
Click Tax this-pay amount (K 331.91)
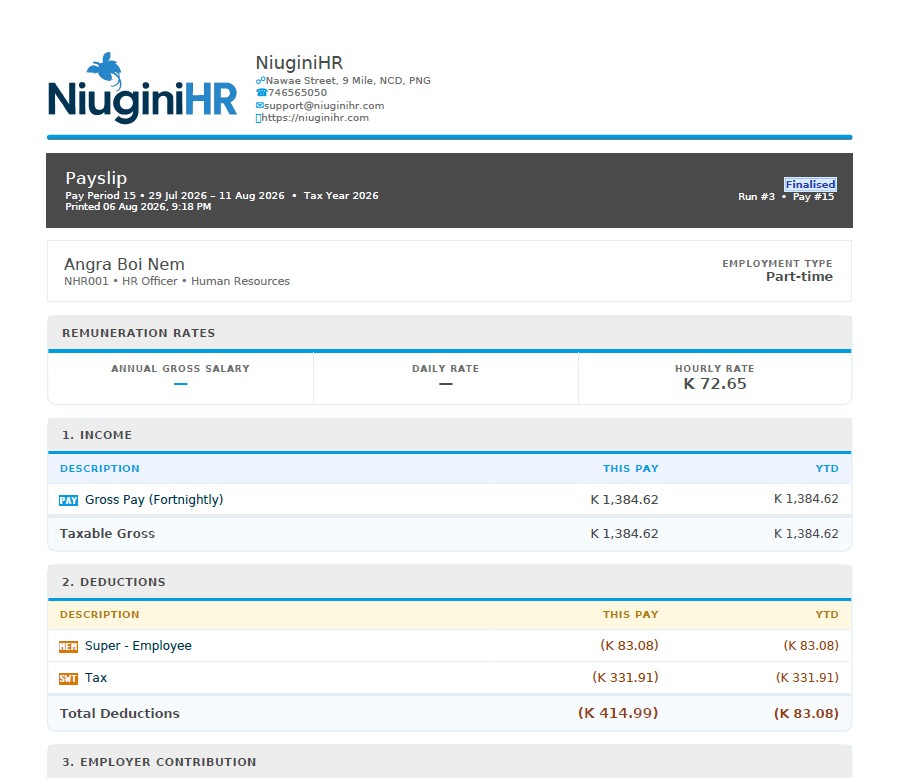625,678
